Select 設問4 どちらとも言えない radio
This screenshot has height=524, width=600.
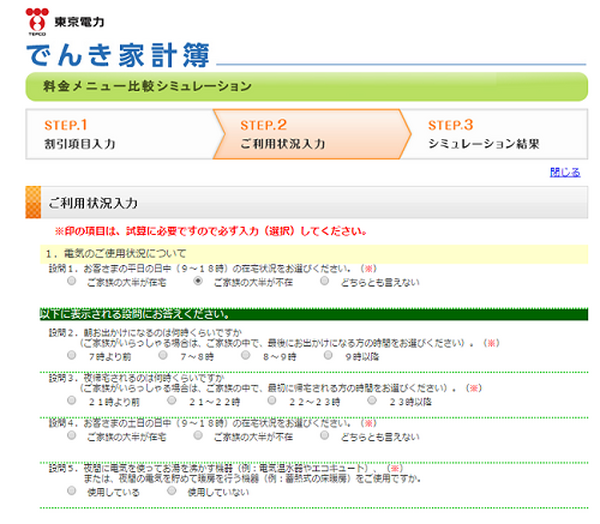[x=324, y=435]
